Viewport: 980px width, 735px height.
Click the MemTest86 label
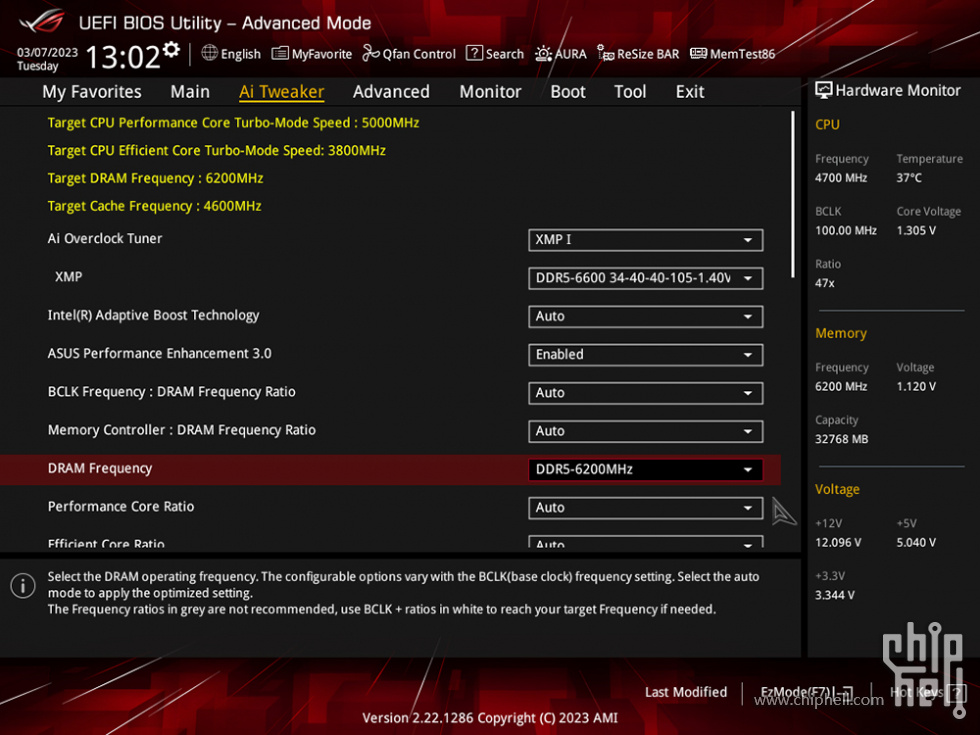tap(742, 54)
